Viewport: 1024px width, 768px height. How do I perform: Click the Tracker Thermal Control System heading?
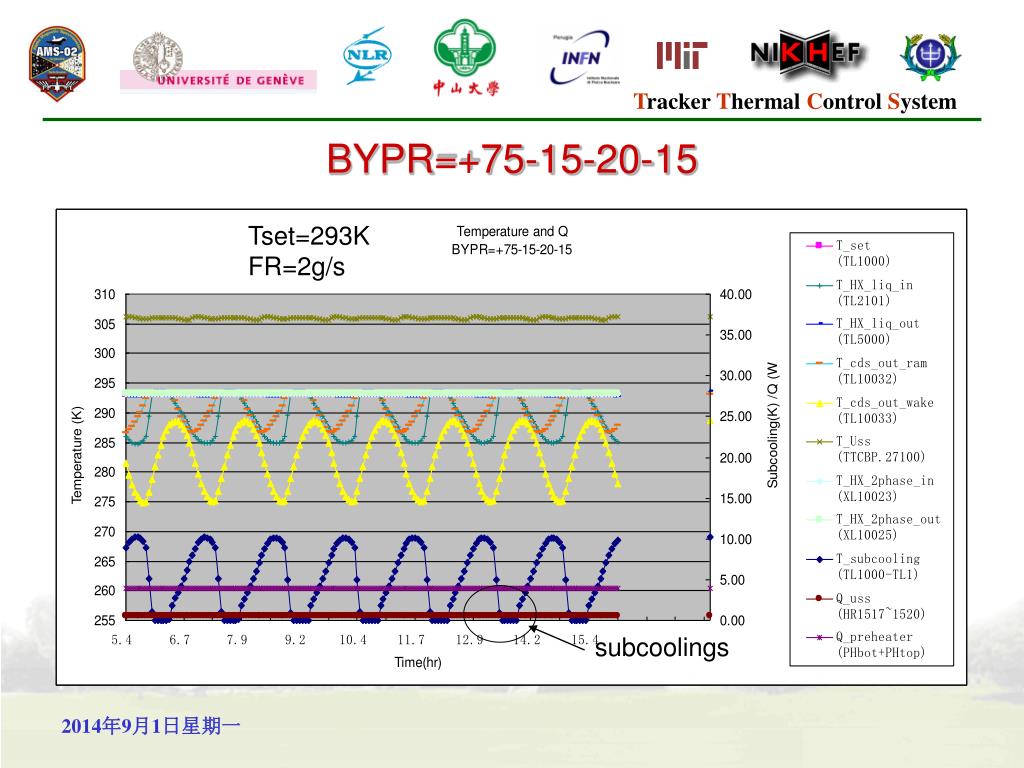click(795, 102)
